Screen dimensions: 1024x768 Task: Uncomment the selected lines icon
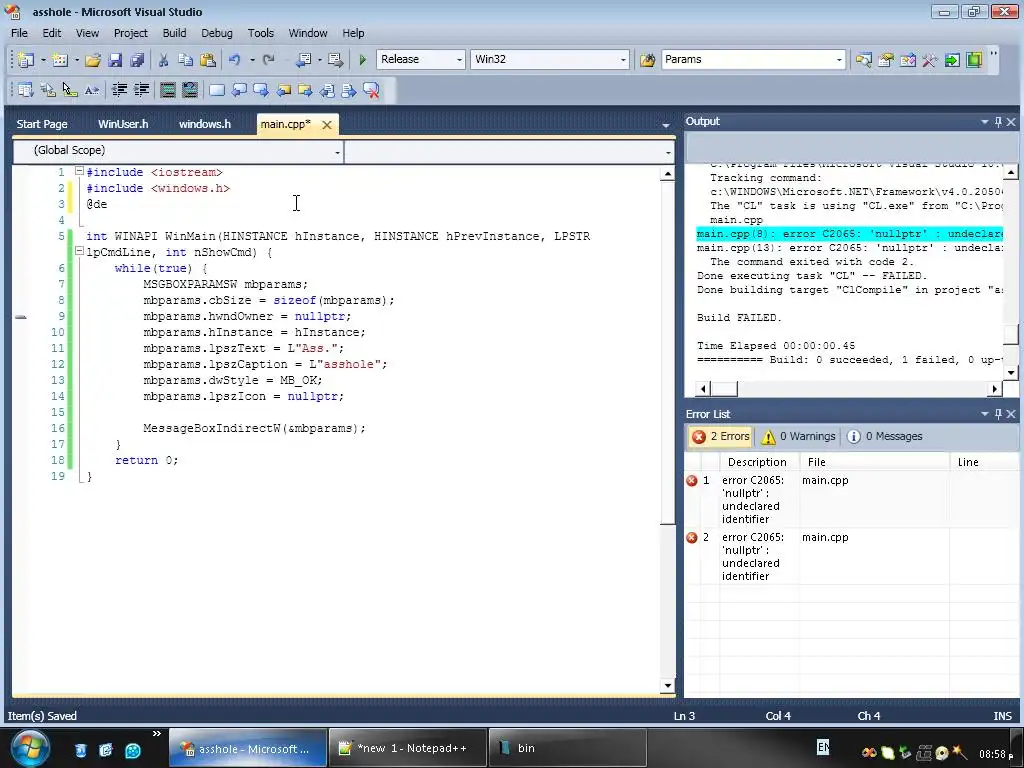[189, 90]
